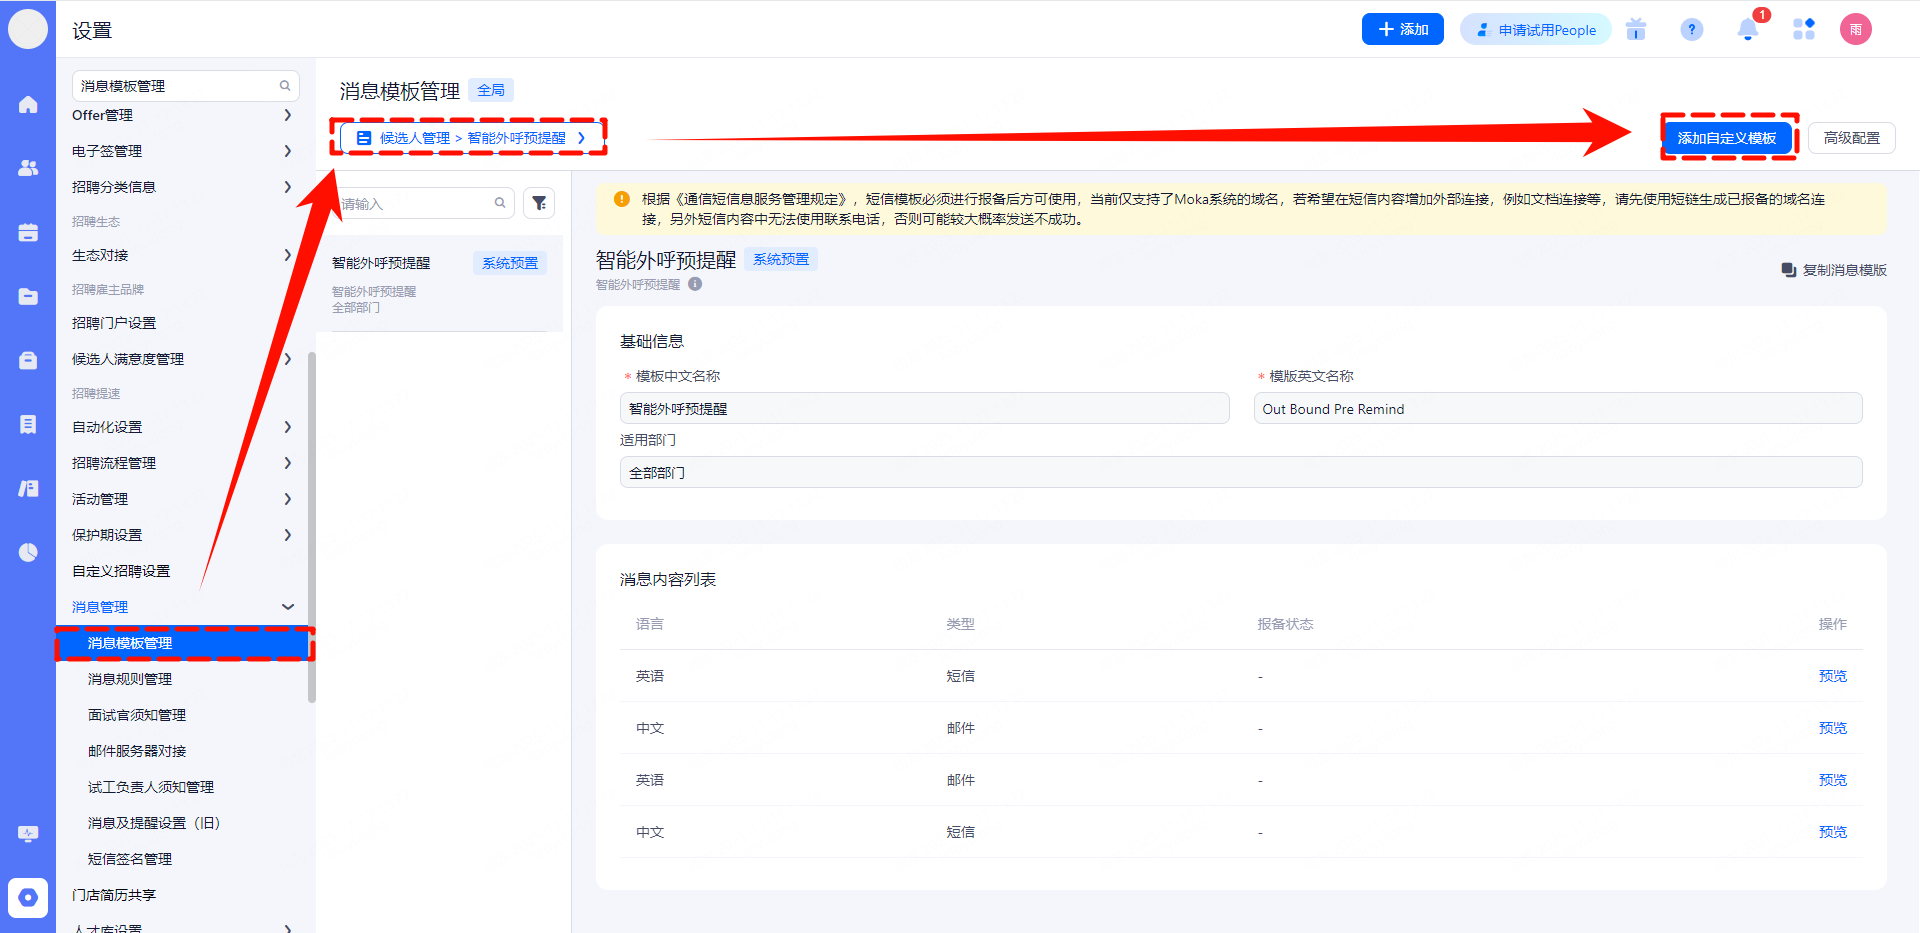Select 试工负责人须知管理 submenu item
1920x933 pixels.
click(151, 787)
